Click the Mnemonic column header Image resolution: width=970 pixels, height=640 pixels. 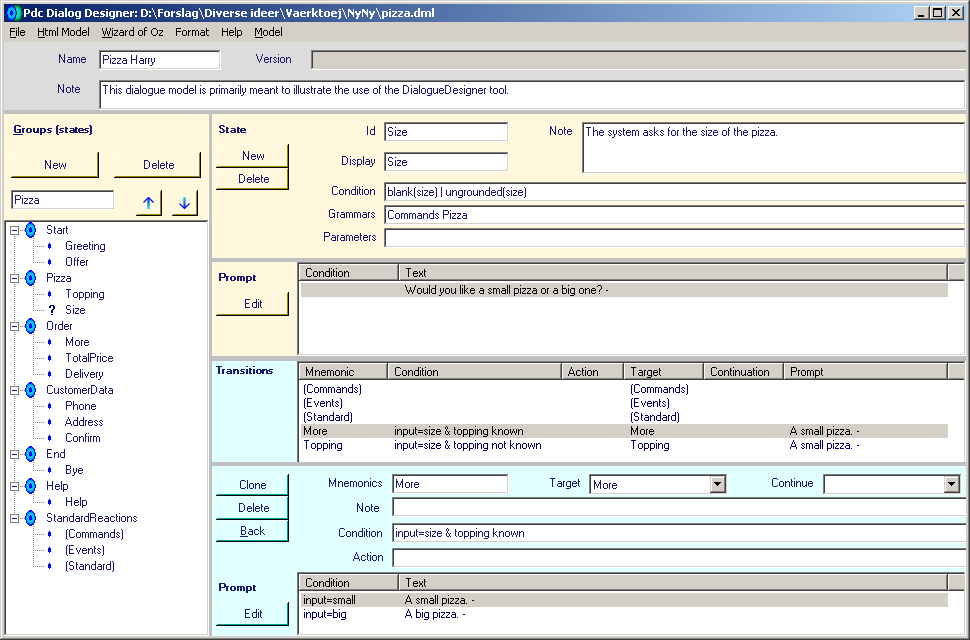point(343,372)
